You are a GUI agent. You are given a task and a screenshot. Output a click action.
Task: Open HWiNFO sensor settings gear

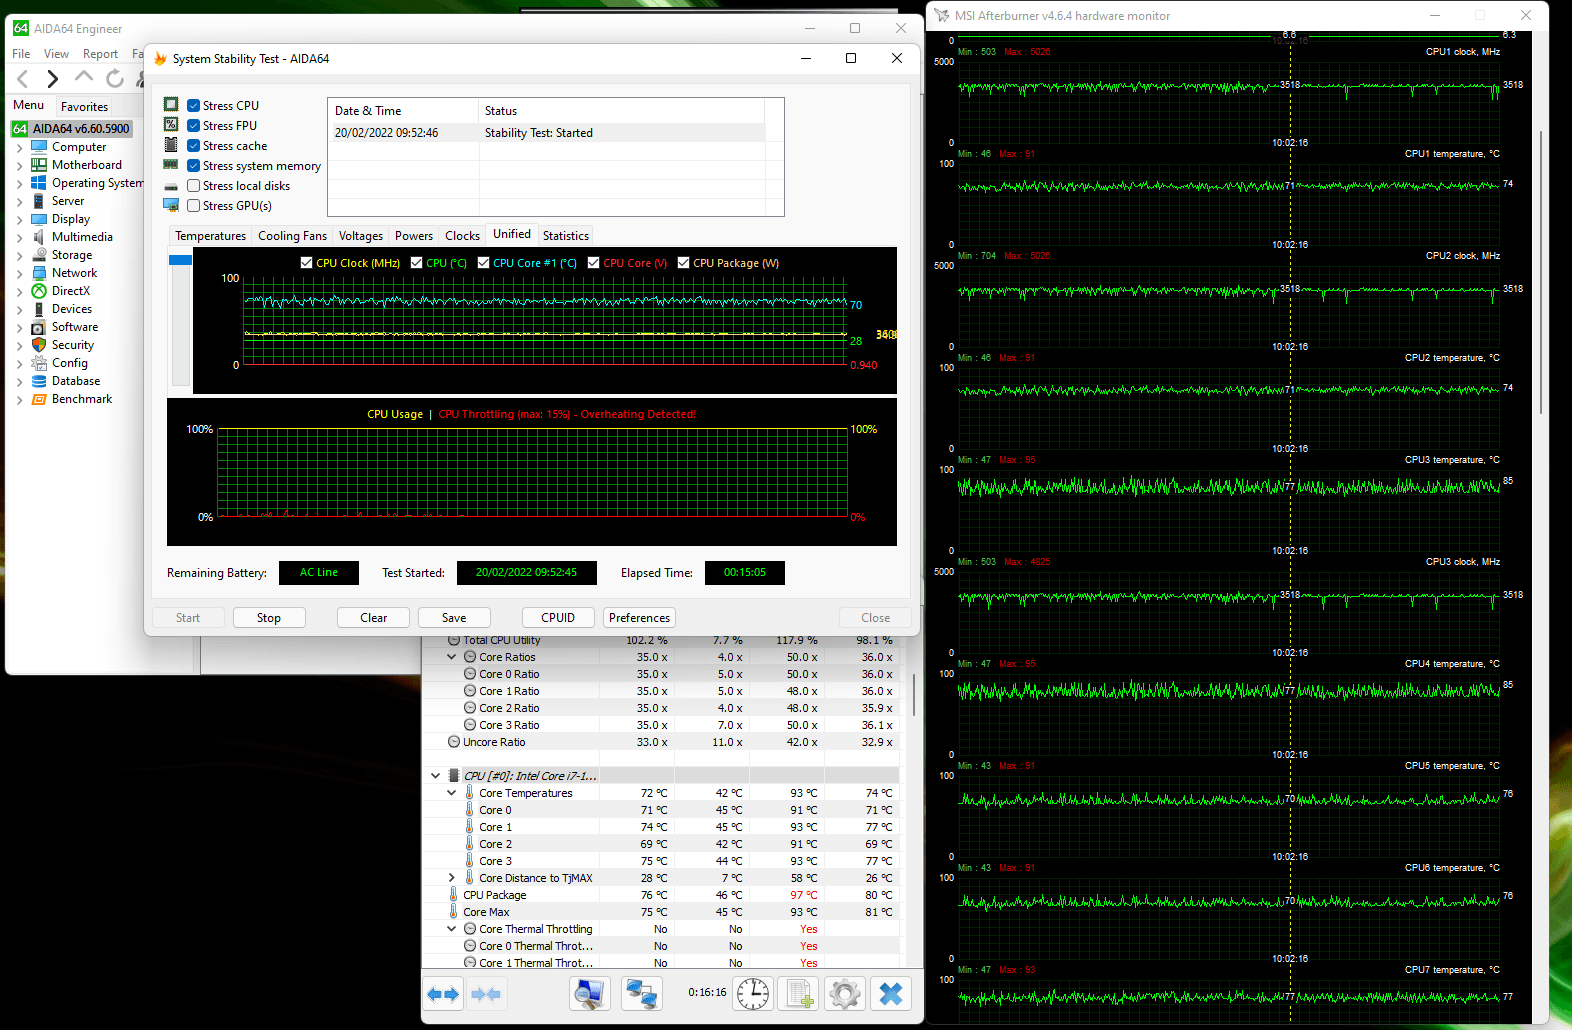click(x=844, y=993)
